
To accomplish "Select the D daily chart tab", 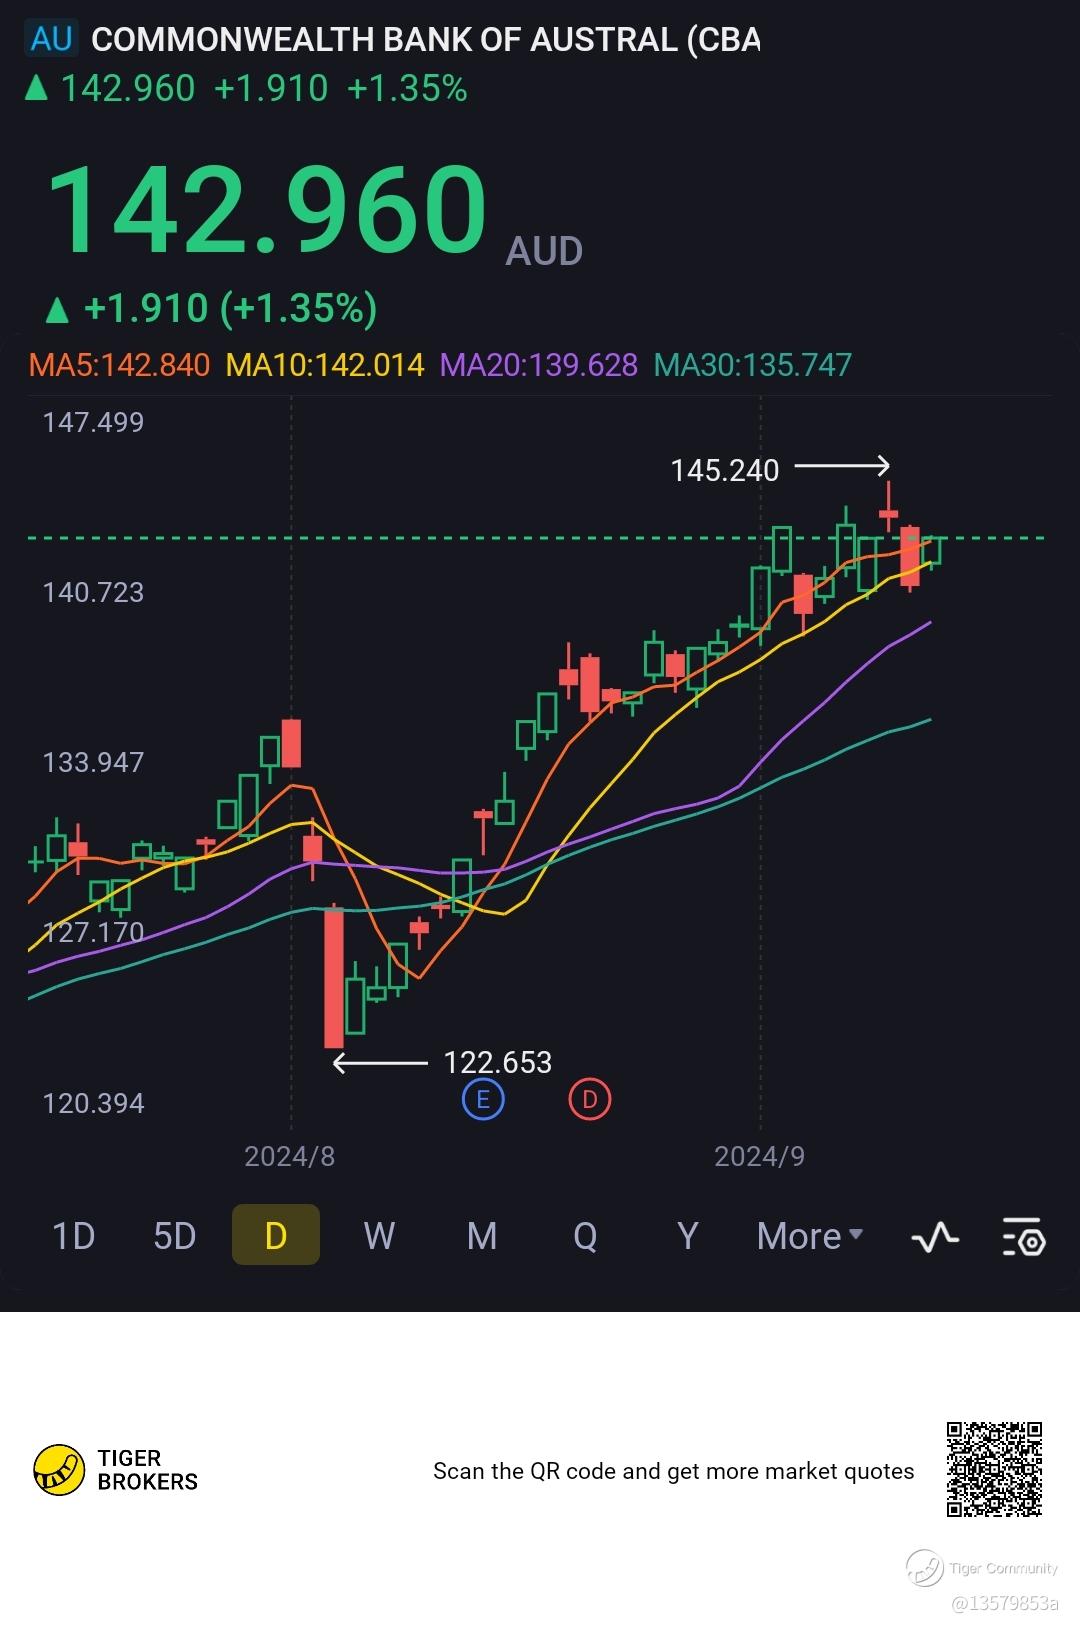I will [x=276, y=1235].
